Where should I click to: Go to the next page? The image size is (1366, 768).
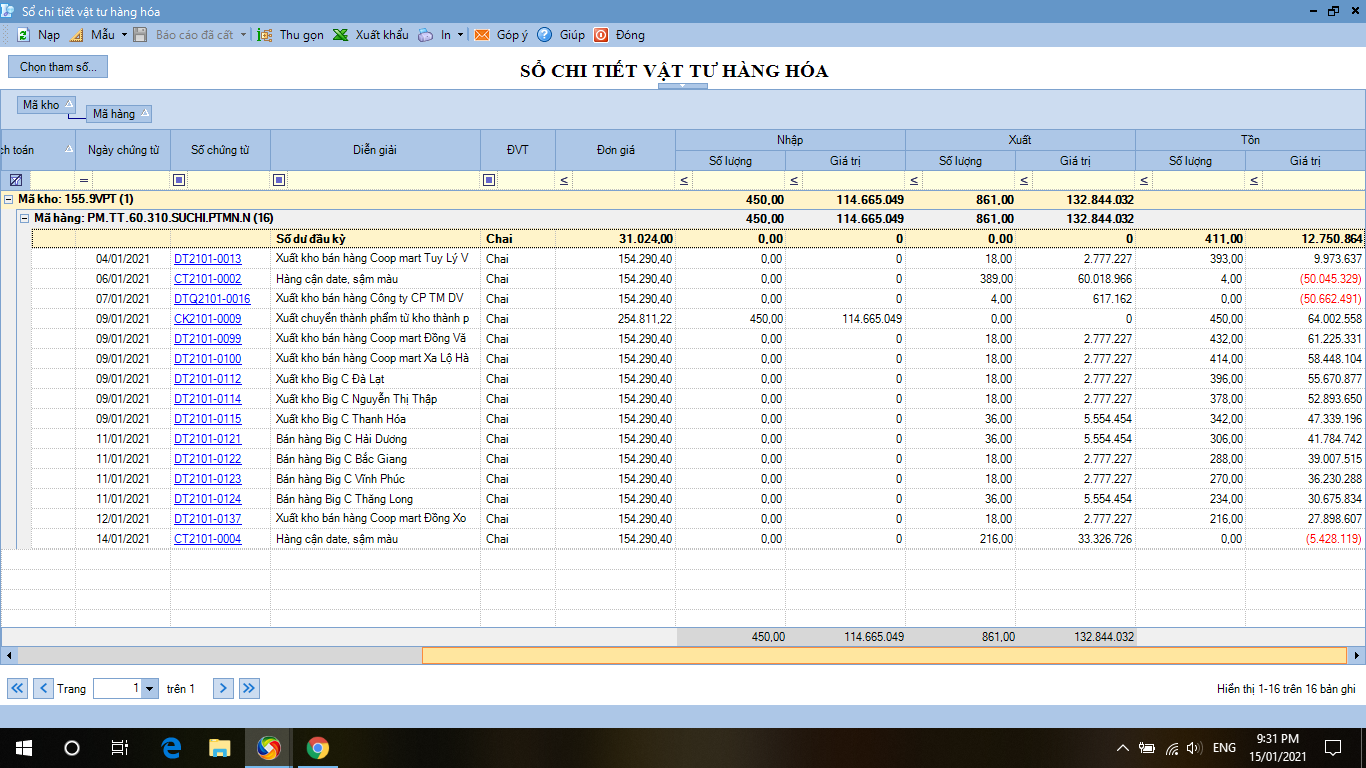223,688
